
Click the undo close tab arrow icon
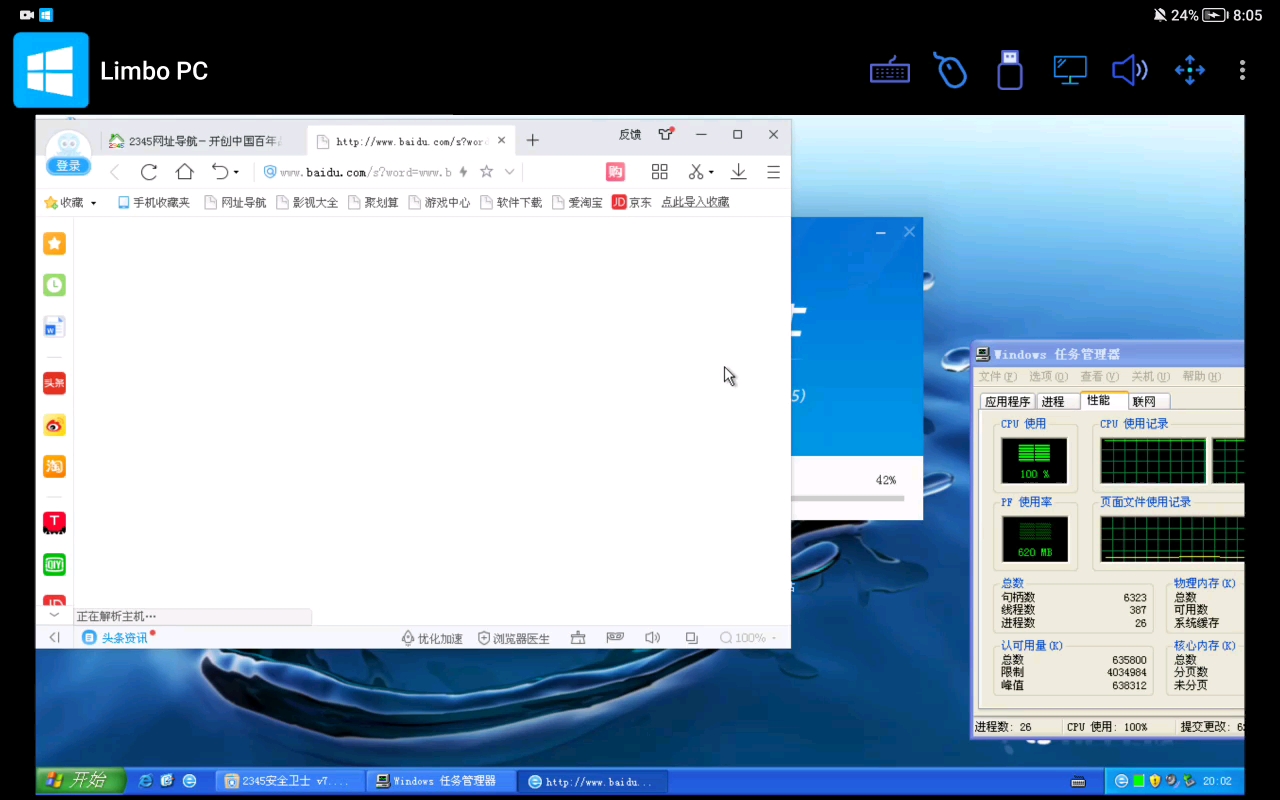(220, 172)
